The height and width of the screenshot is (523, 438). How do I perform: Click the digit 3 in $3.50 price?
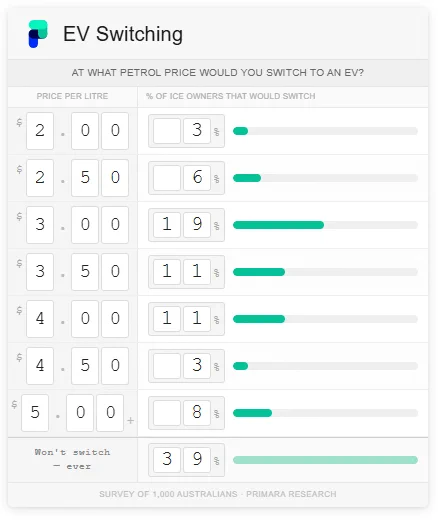point(40,272)
